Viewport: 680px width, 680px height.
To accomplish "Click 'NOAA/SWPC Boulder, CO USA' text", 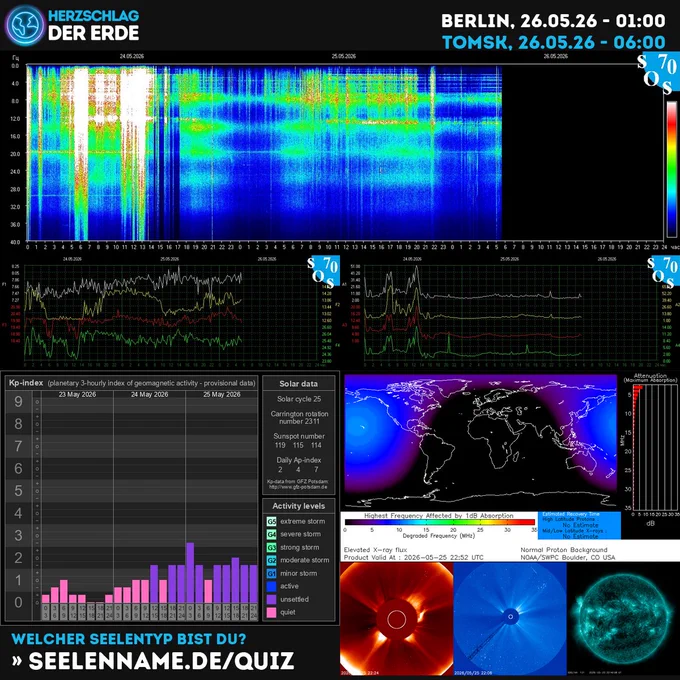I will pos(568,557).
